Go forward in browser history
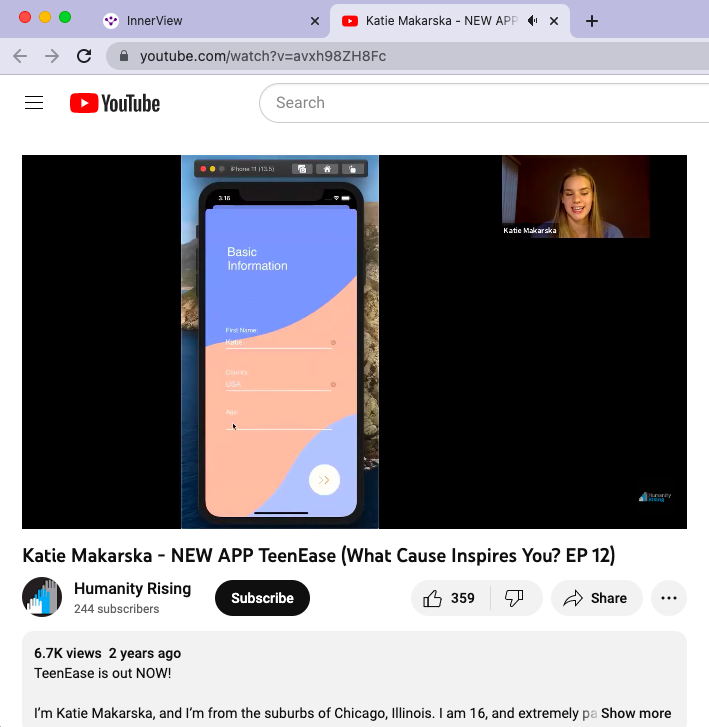Screen dimensions: 709x727 point(52,56)
